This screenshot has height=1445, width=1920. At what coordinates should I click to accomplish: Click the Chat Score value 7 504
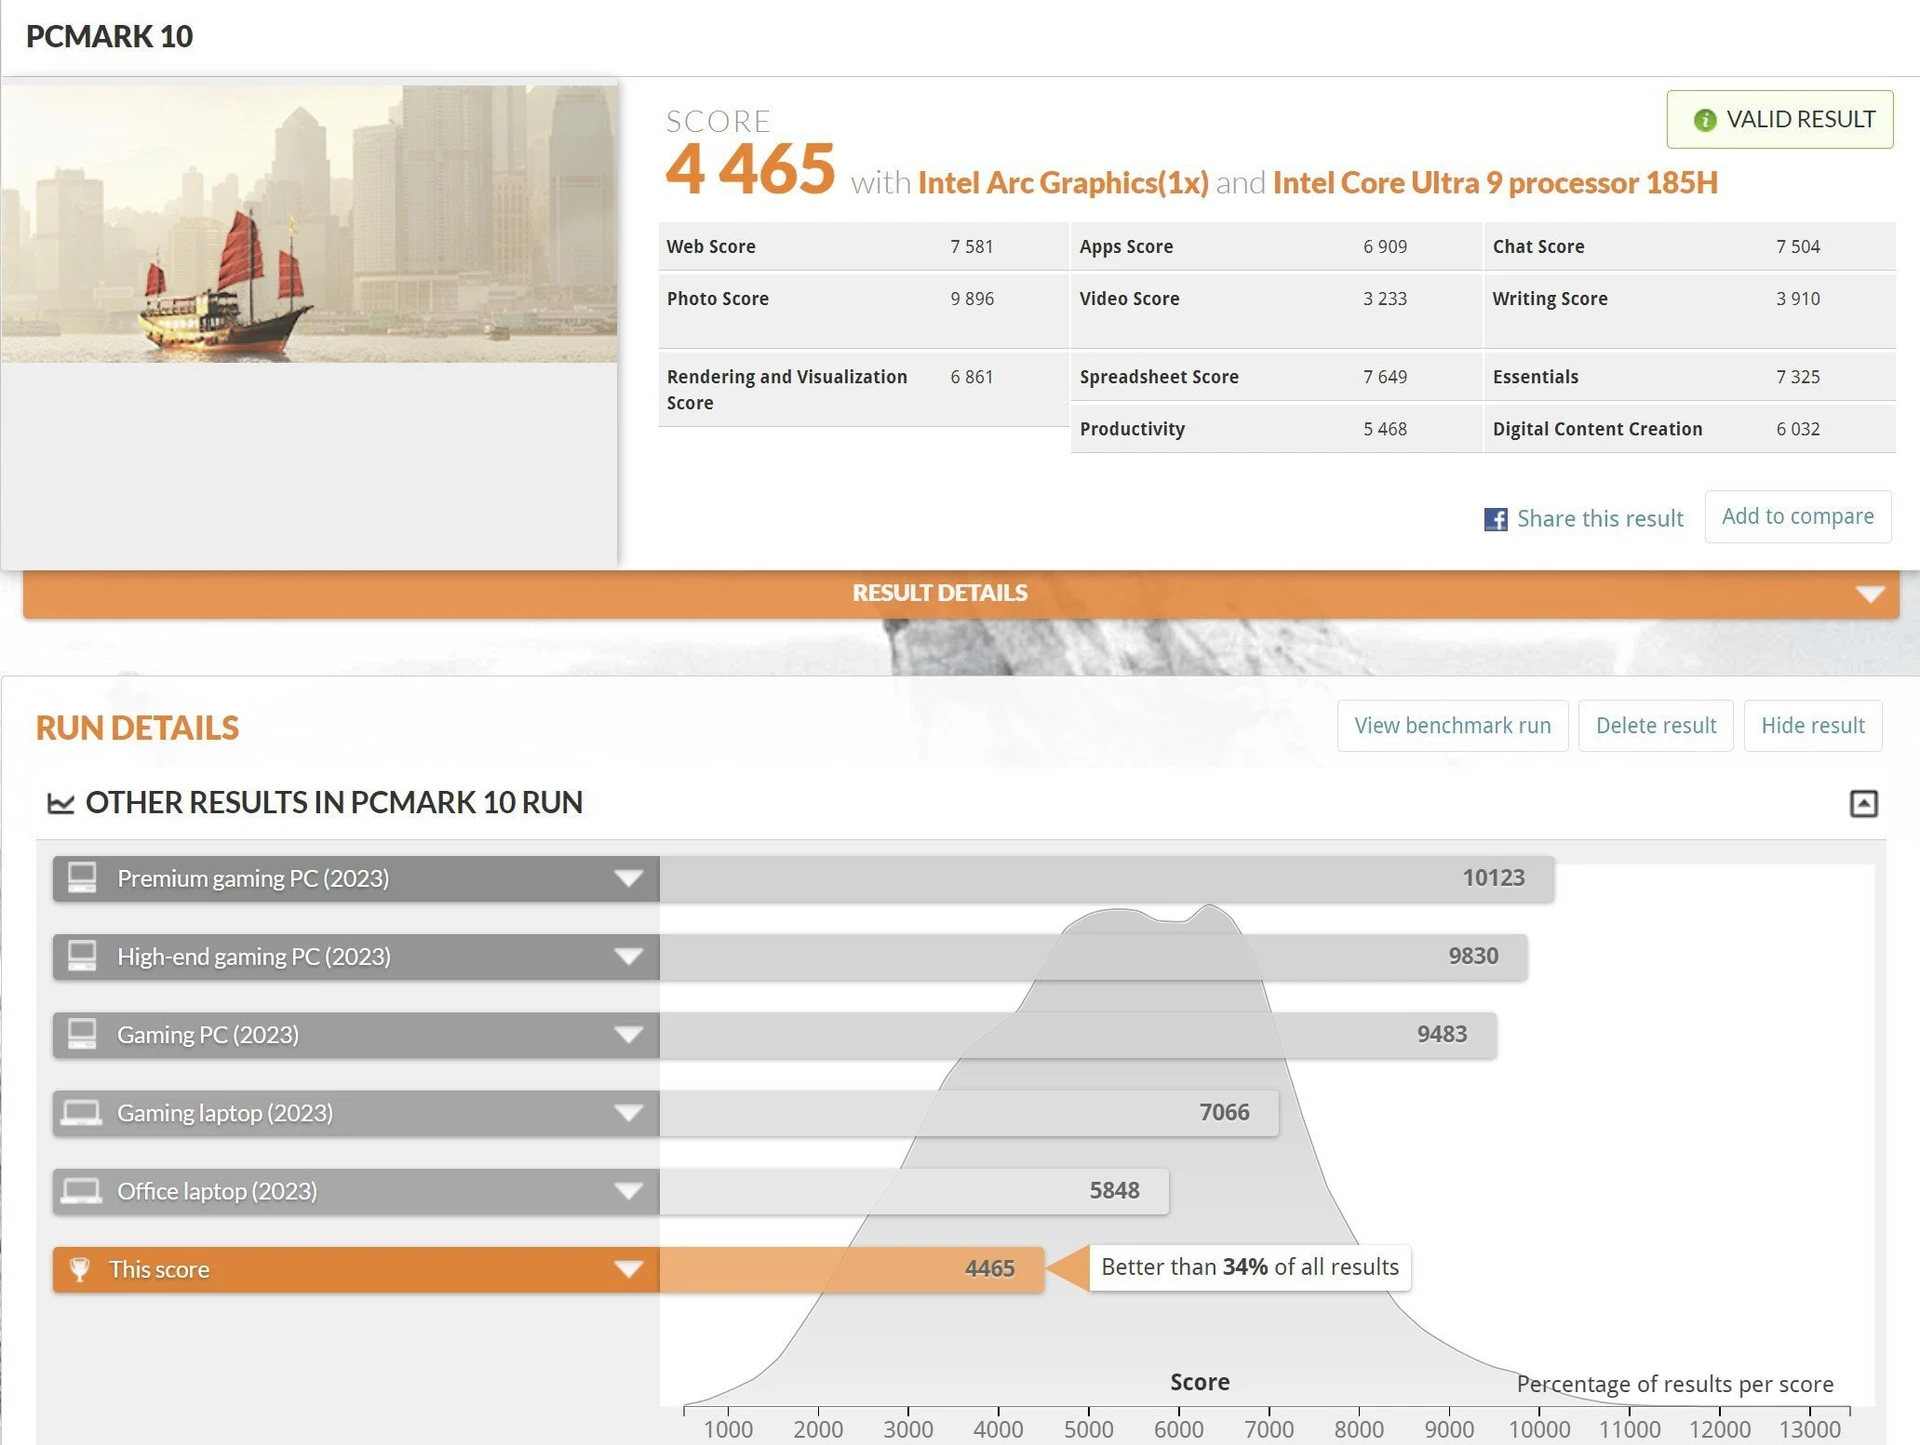click(1797, 247)
